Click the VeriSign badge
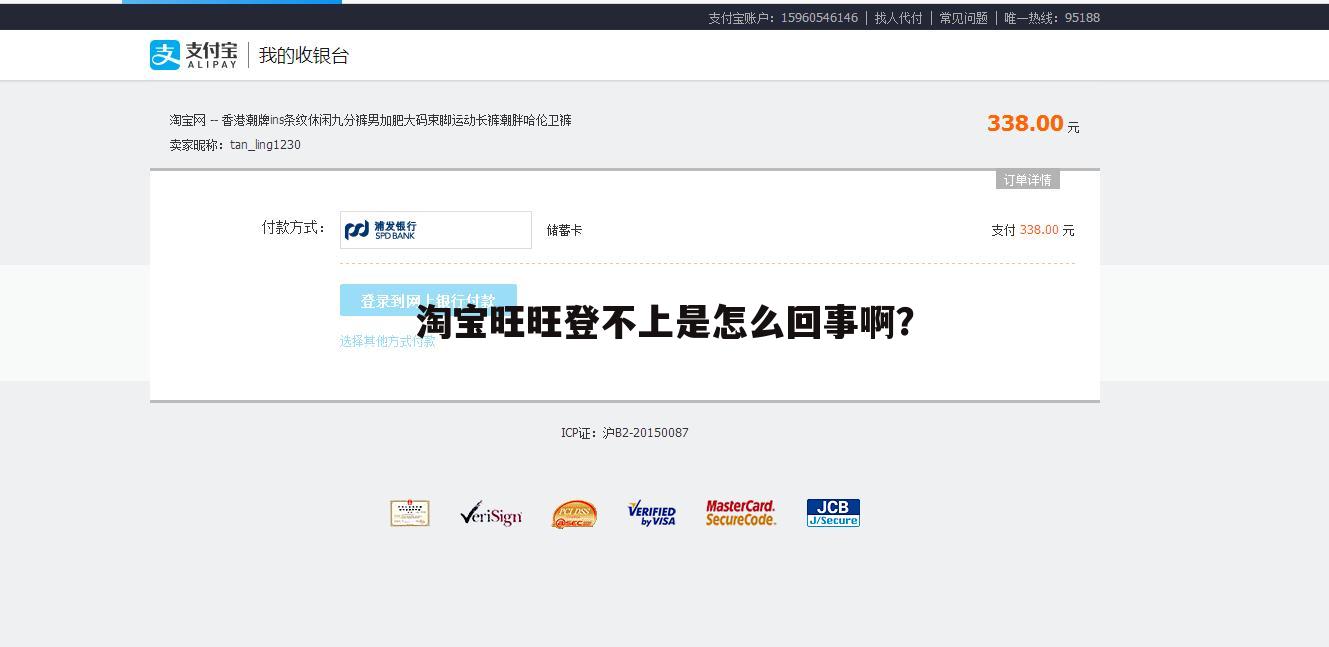Screen dimensions: 1329x647 tap(491, 514)
